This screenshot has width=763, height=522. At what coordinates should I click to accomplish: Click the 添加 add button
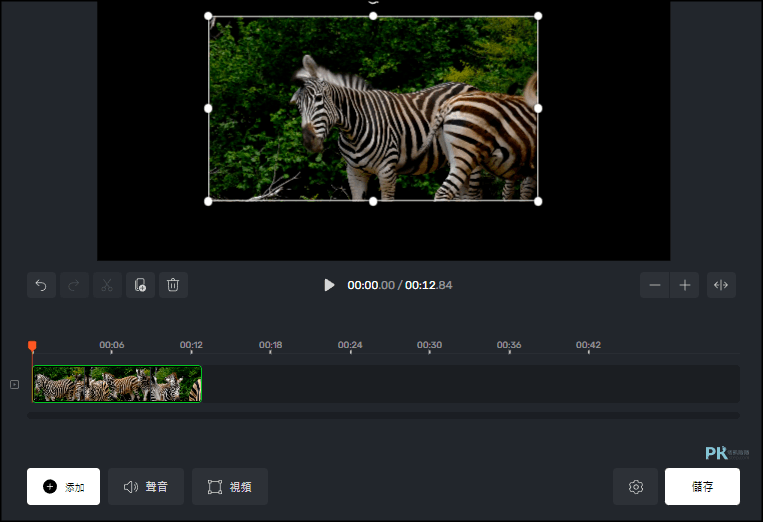click(63, 486)
